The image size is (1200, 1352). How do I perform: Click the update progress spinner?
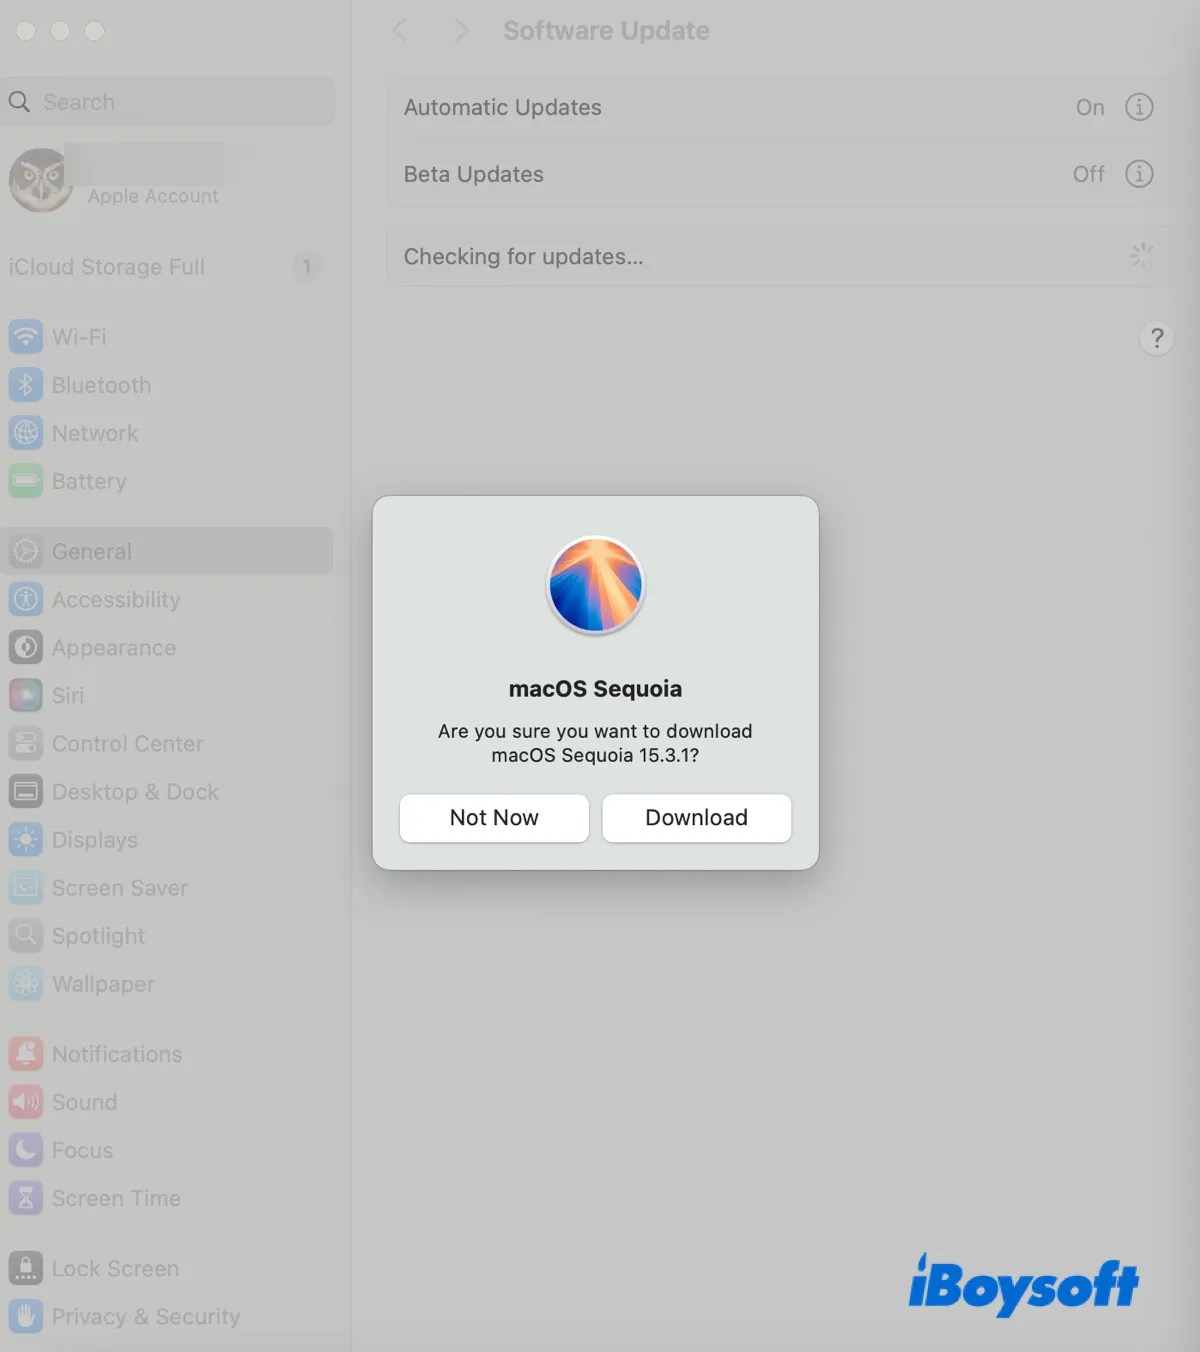click(x=1141, y=256)
